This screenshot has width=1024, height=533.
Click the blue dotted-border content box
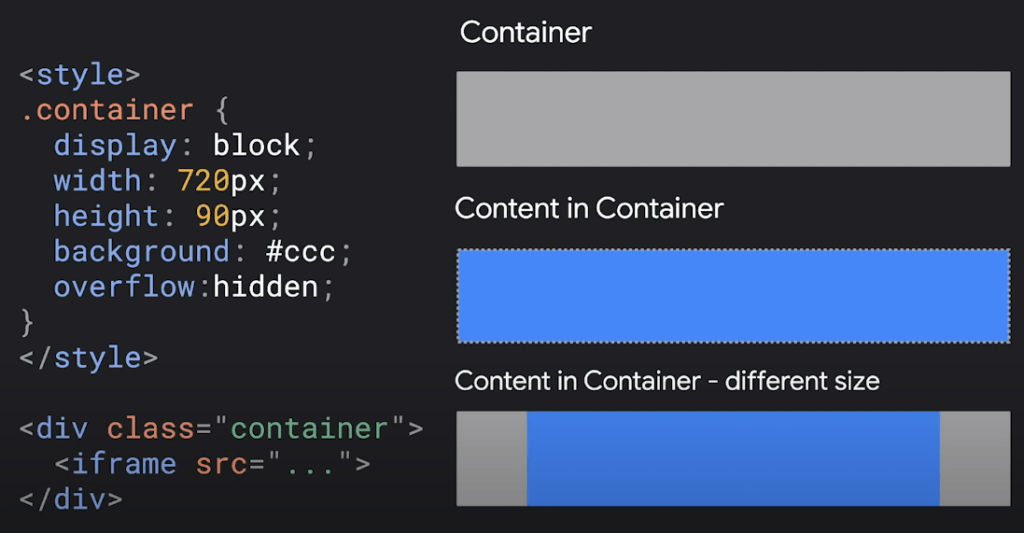point(733,296)
